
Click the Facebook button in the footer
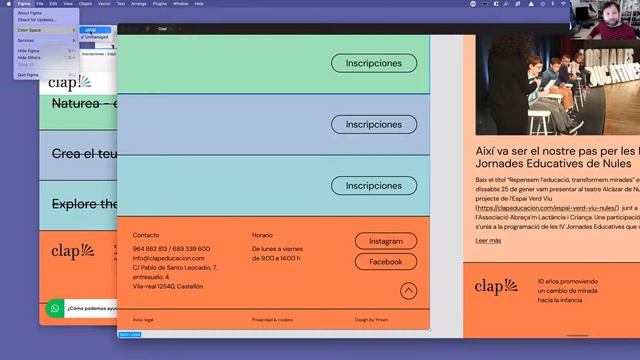coord(386,262)
